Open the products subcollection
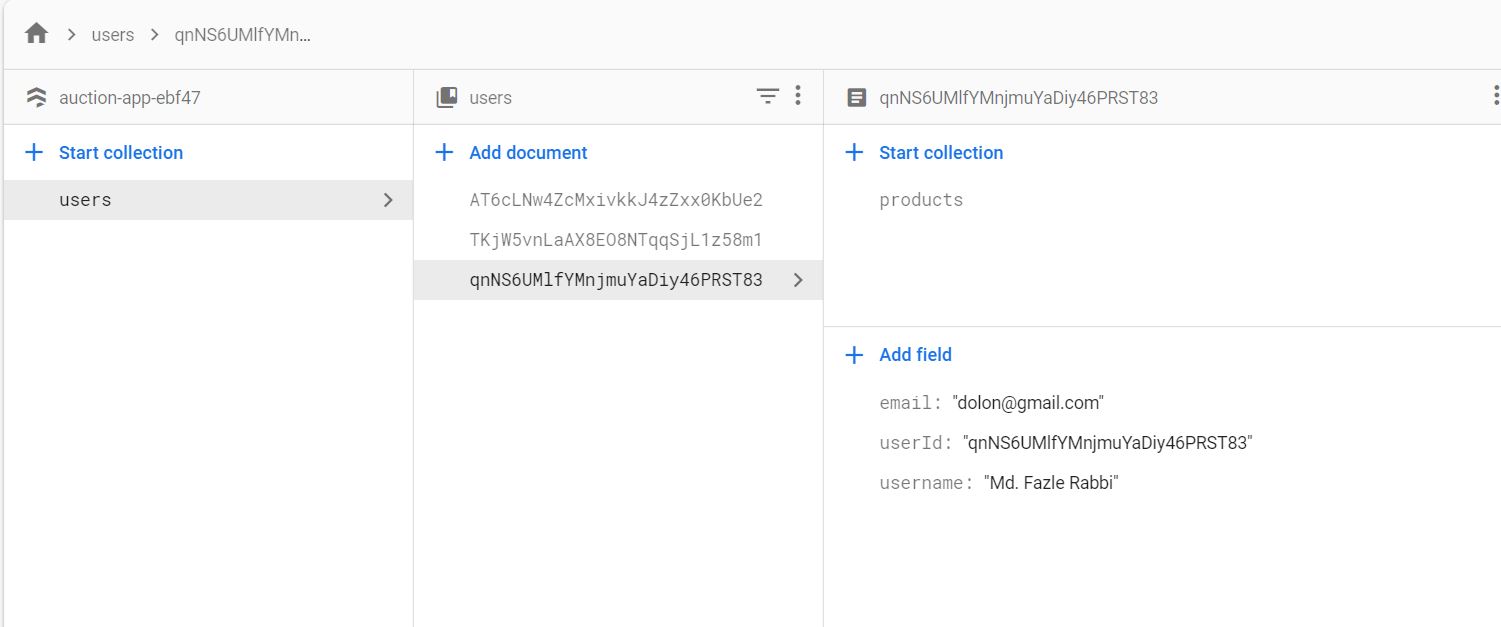Viewport: 1501px width, 627px height. coord(921,200)
